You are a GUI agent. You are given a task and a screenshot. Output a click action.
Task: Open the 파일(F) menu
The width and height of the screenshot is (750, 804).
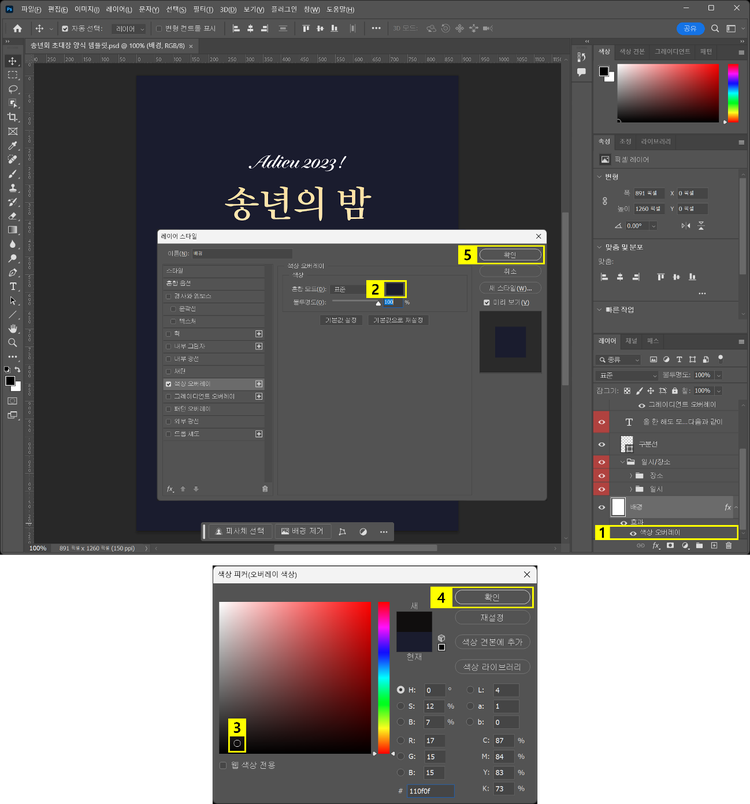point(31,9)
